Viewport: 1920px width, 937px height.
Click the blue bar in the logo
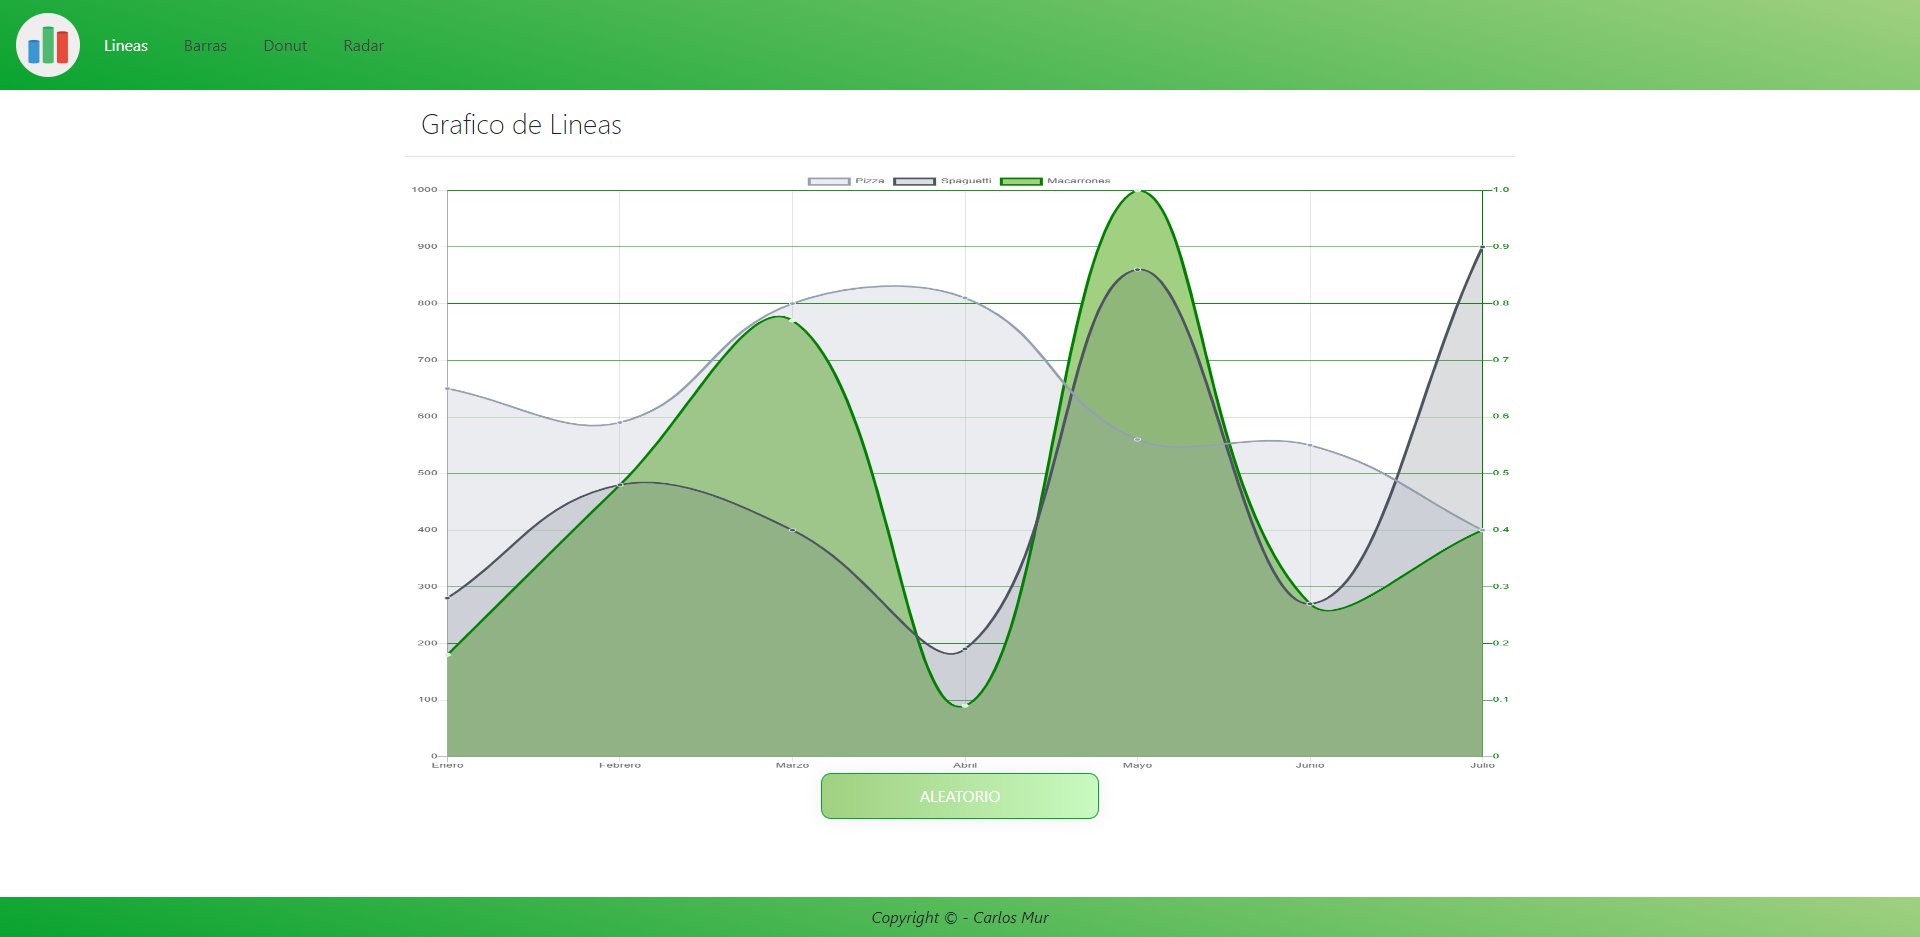point(34,51)
